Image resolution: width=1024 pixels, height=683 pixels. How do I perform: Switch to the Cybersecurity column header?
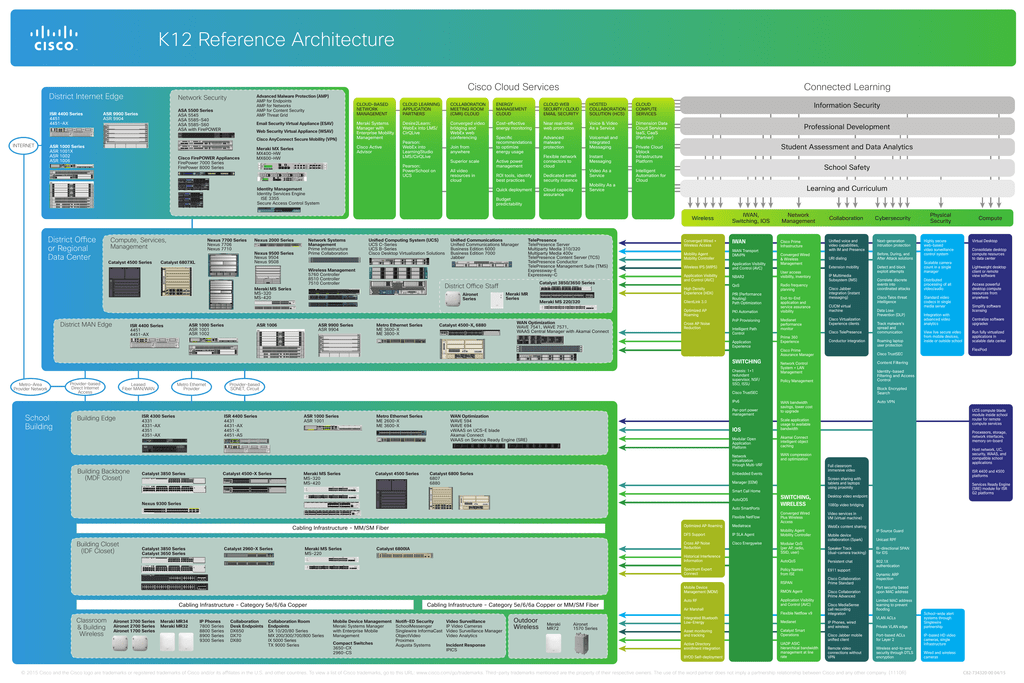(x=893, y=217)
